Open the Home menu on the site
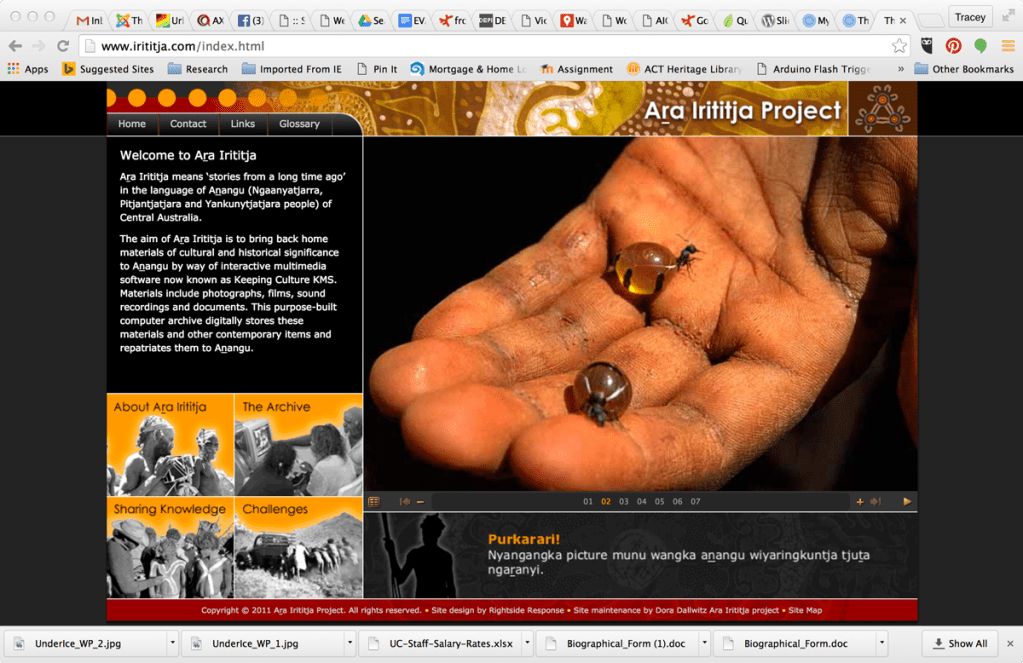The height and width of the screenshot is (663, 1023). (132, 124)
